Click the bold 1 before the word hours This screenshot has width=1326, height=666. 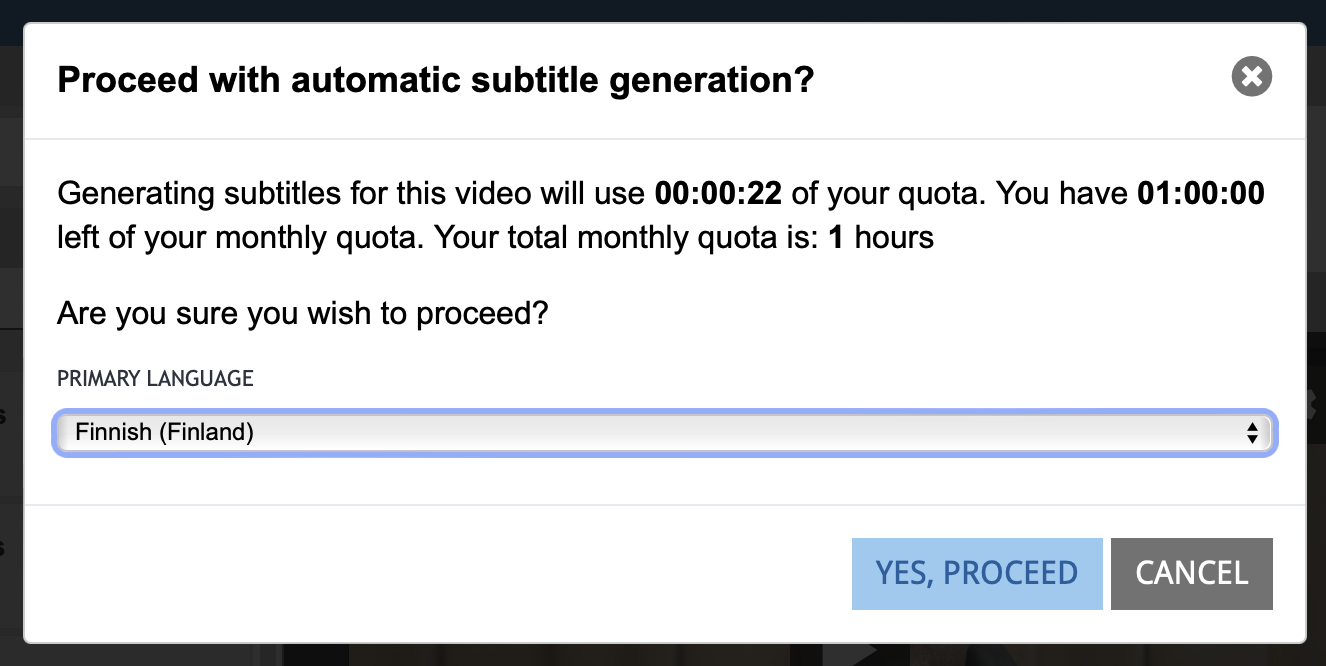tap(835, 238)
